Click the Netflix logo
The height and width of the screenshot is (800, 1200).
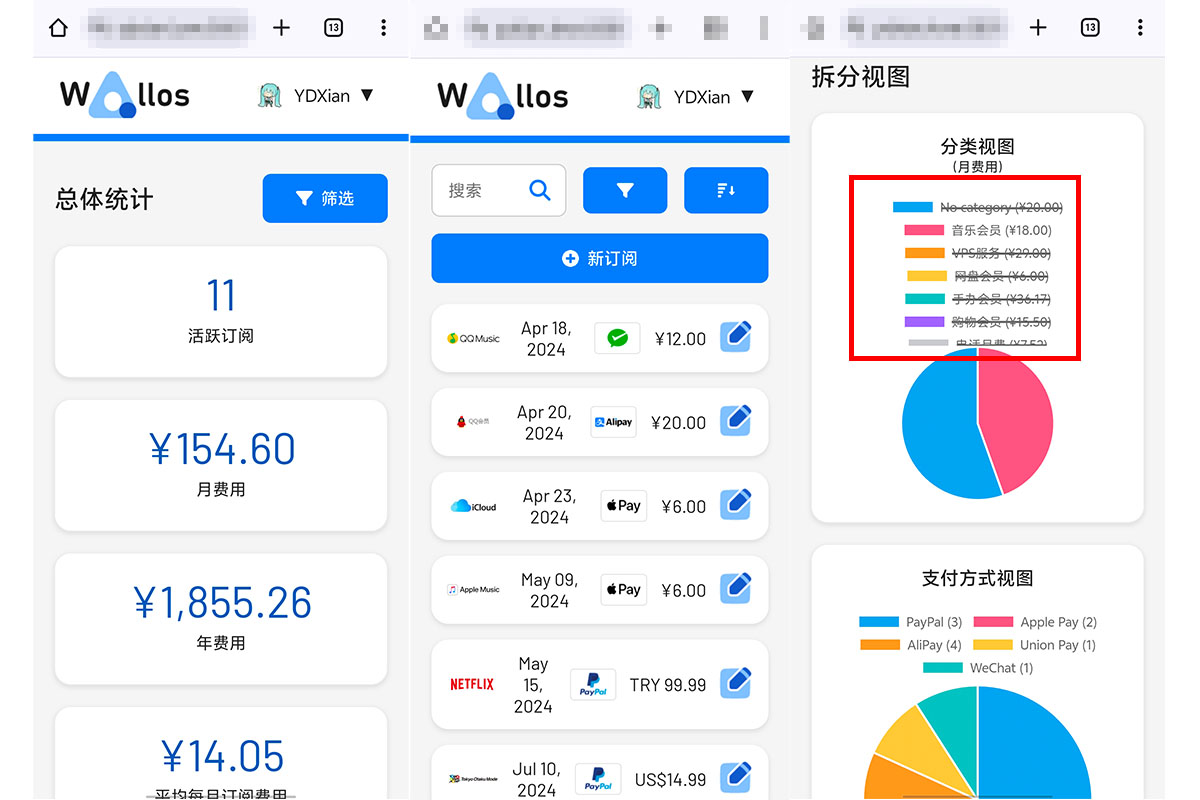(x=472, y=685)
